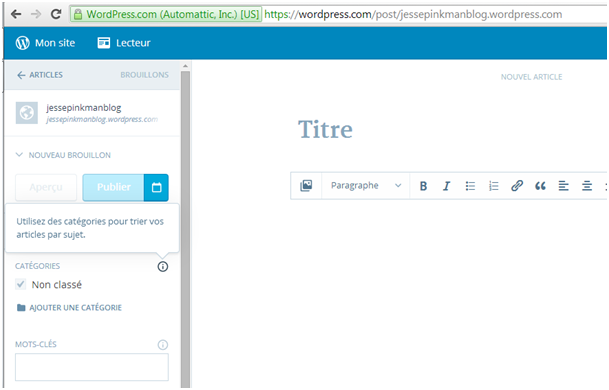Click the browser forward arrow
609x390 pixels.
click(36, 14)
